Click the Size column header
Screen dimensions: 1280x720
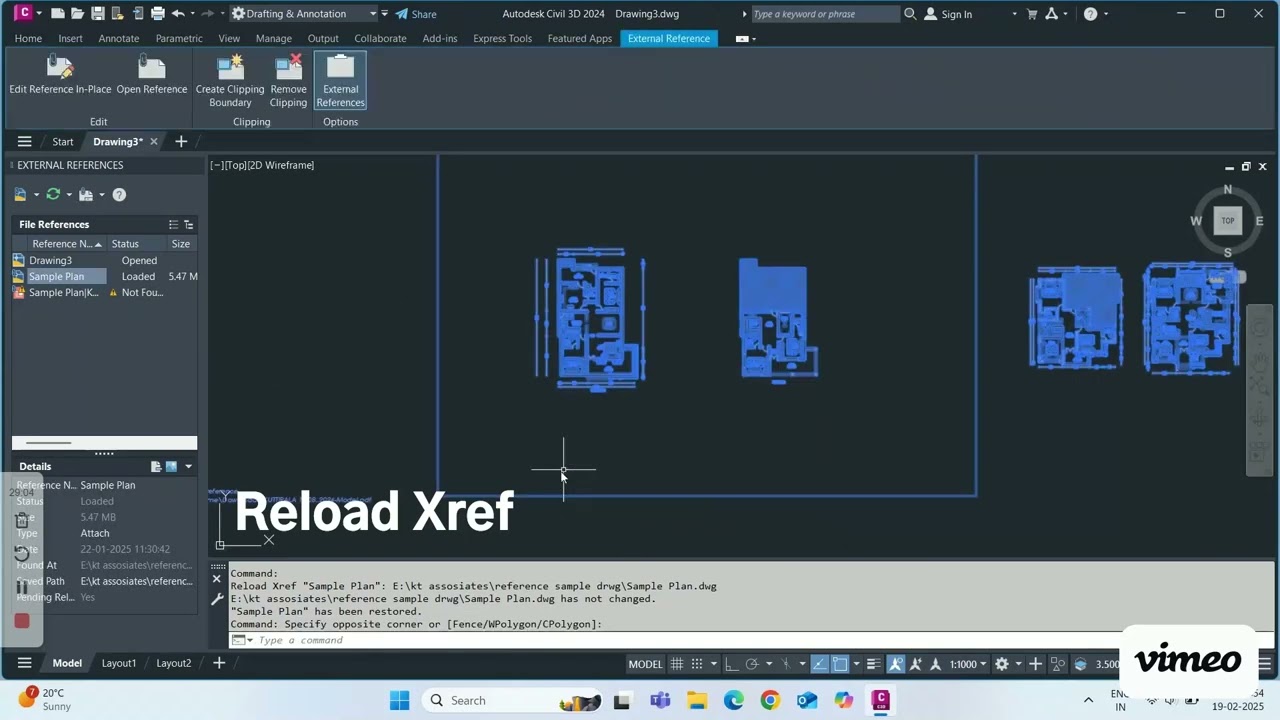(181, 244)
